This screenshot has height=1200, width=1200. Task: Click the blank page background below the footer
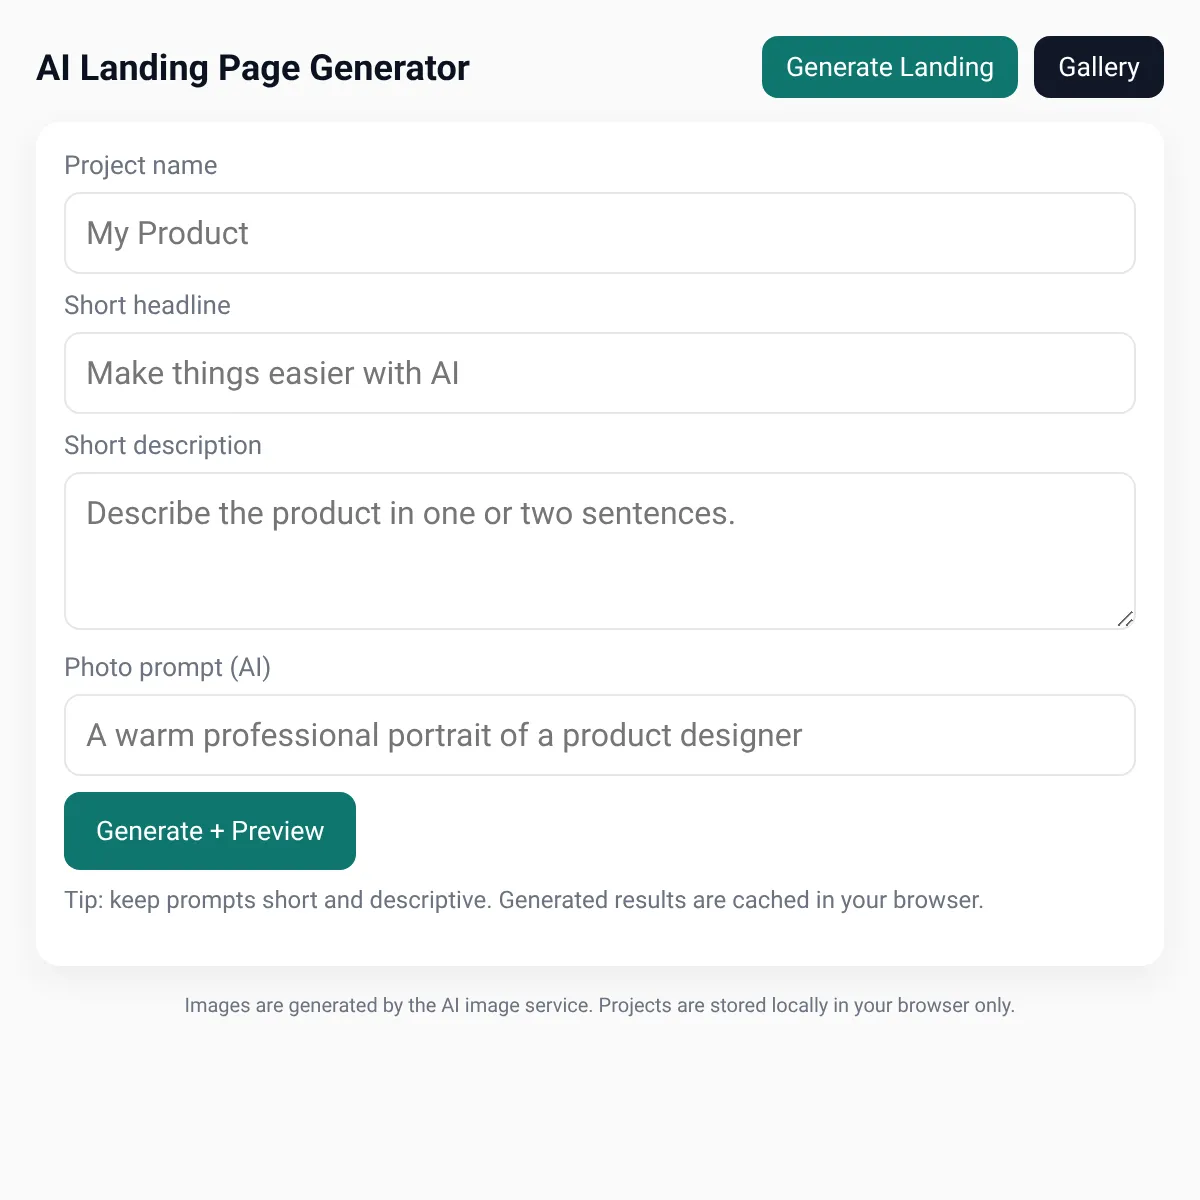(x=600, y=1110)
